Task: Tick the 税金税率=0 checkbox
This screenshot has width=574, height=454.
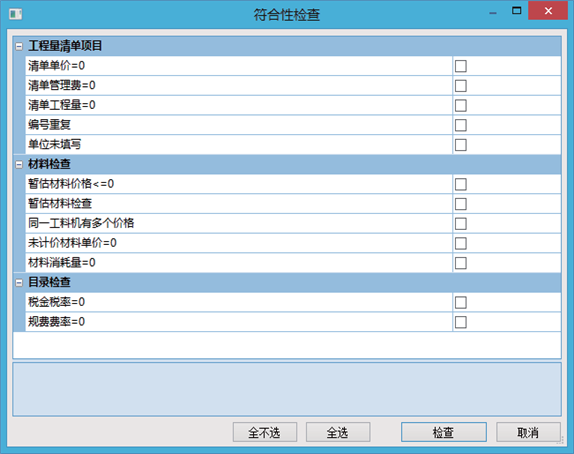Action: point(461,302)
